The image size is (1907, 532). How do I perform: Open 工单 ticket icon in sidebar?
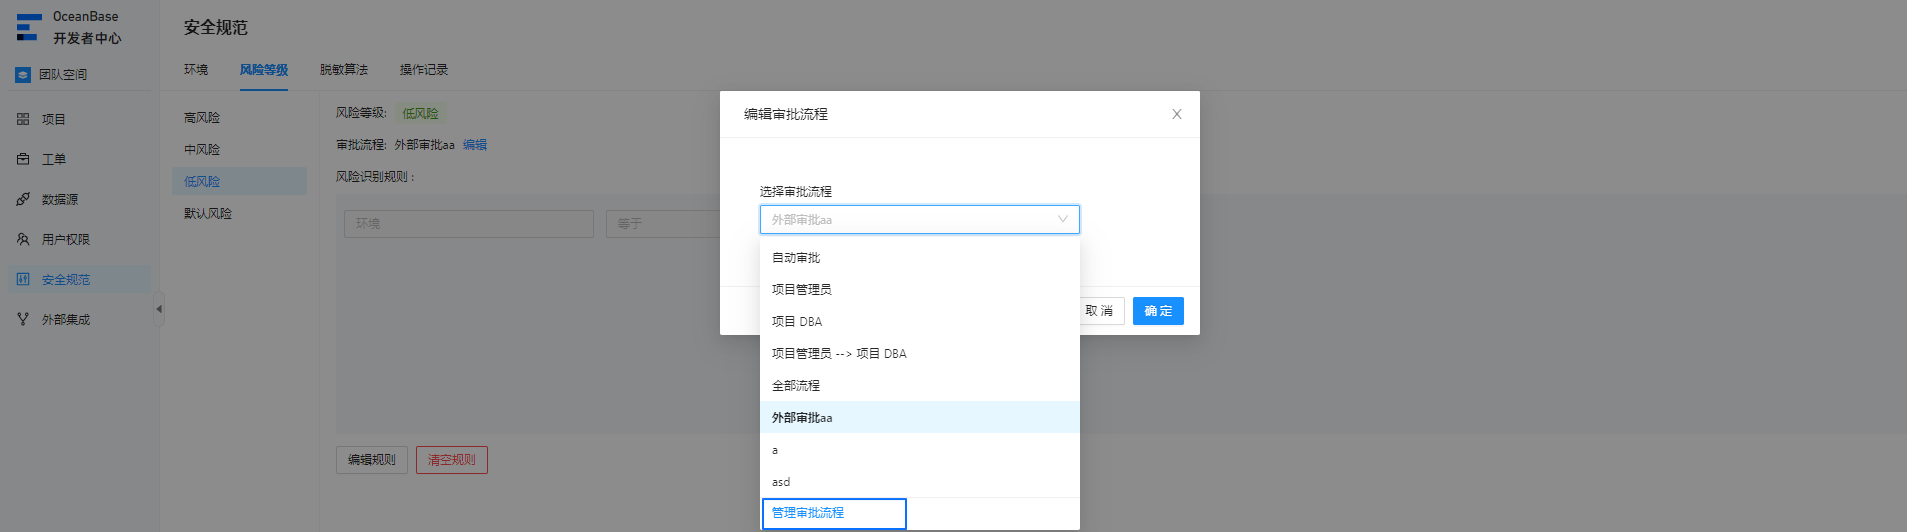point(23,159)
